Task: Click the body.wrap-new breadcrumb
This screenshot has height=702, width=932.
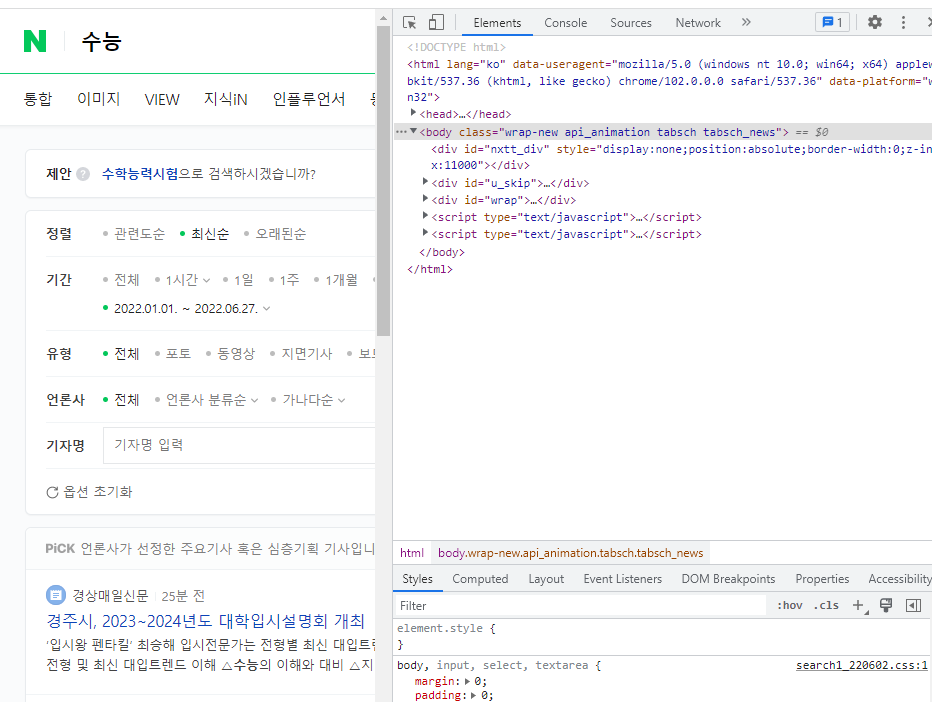Action: click(x=570, y=553)
